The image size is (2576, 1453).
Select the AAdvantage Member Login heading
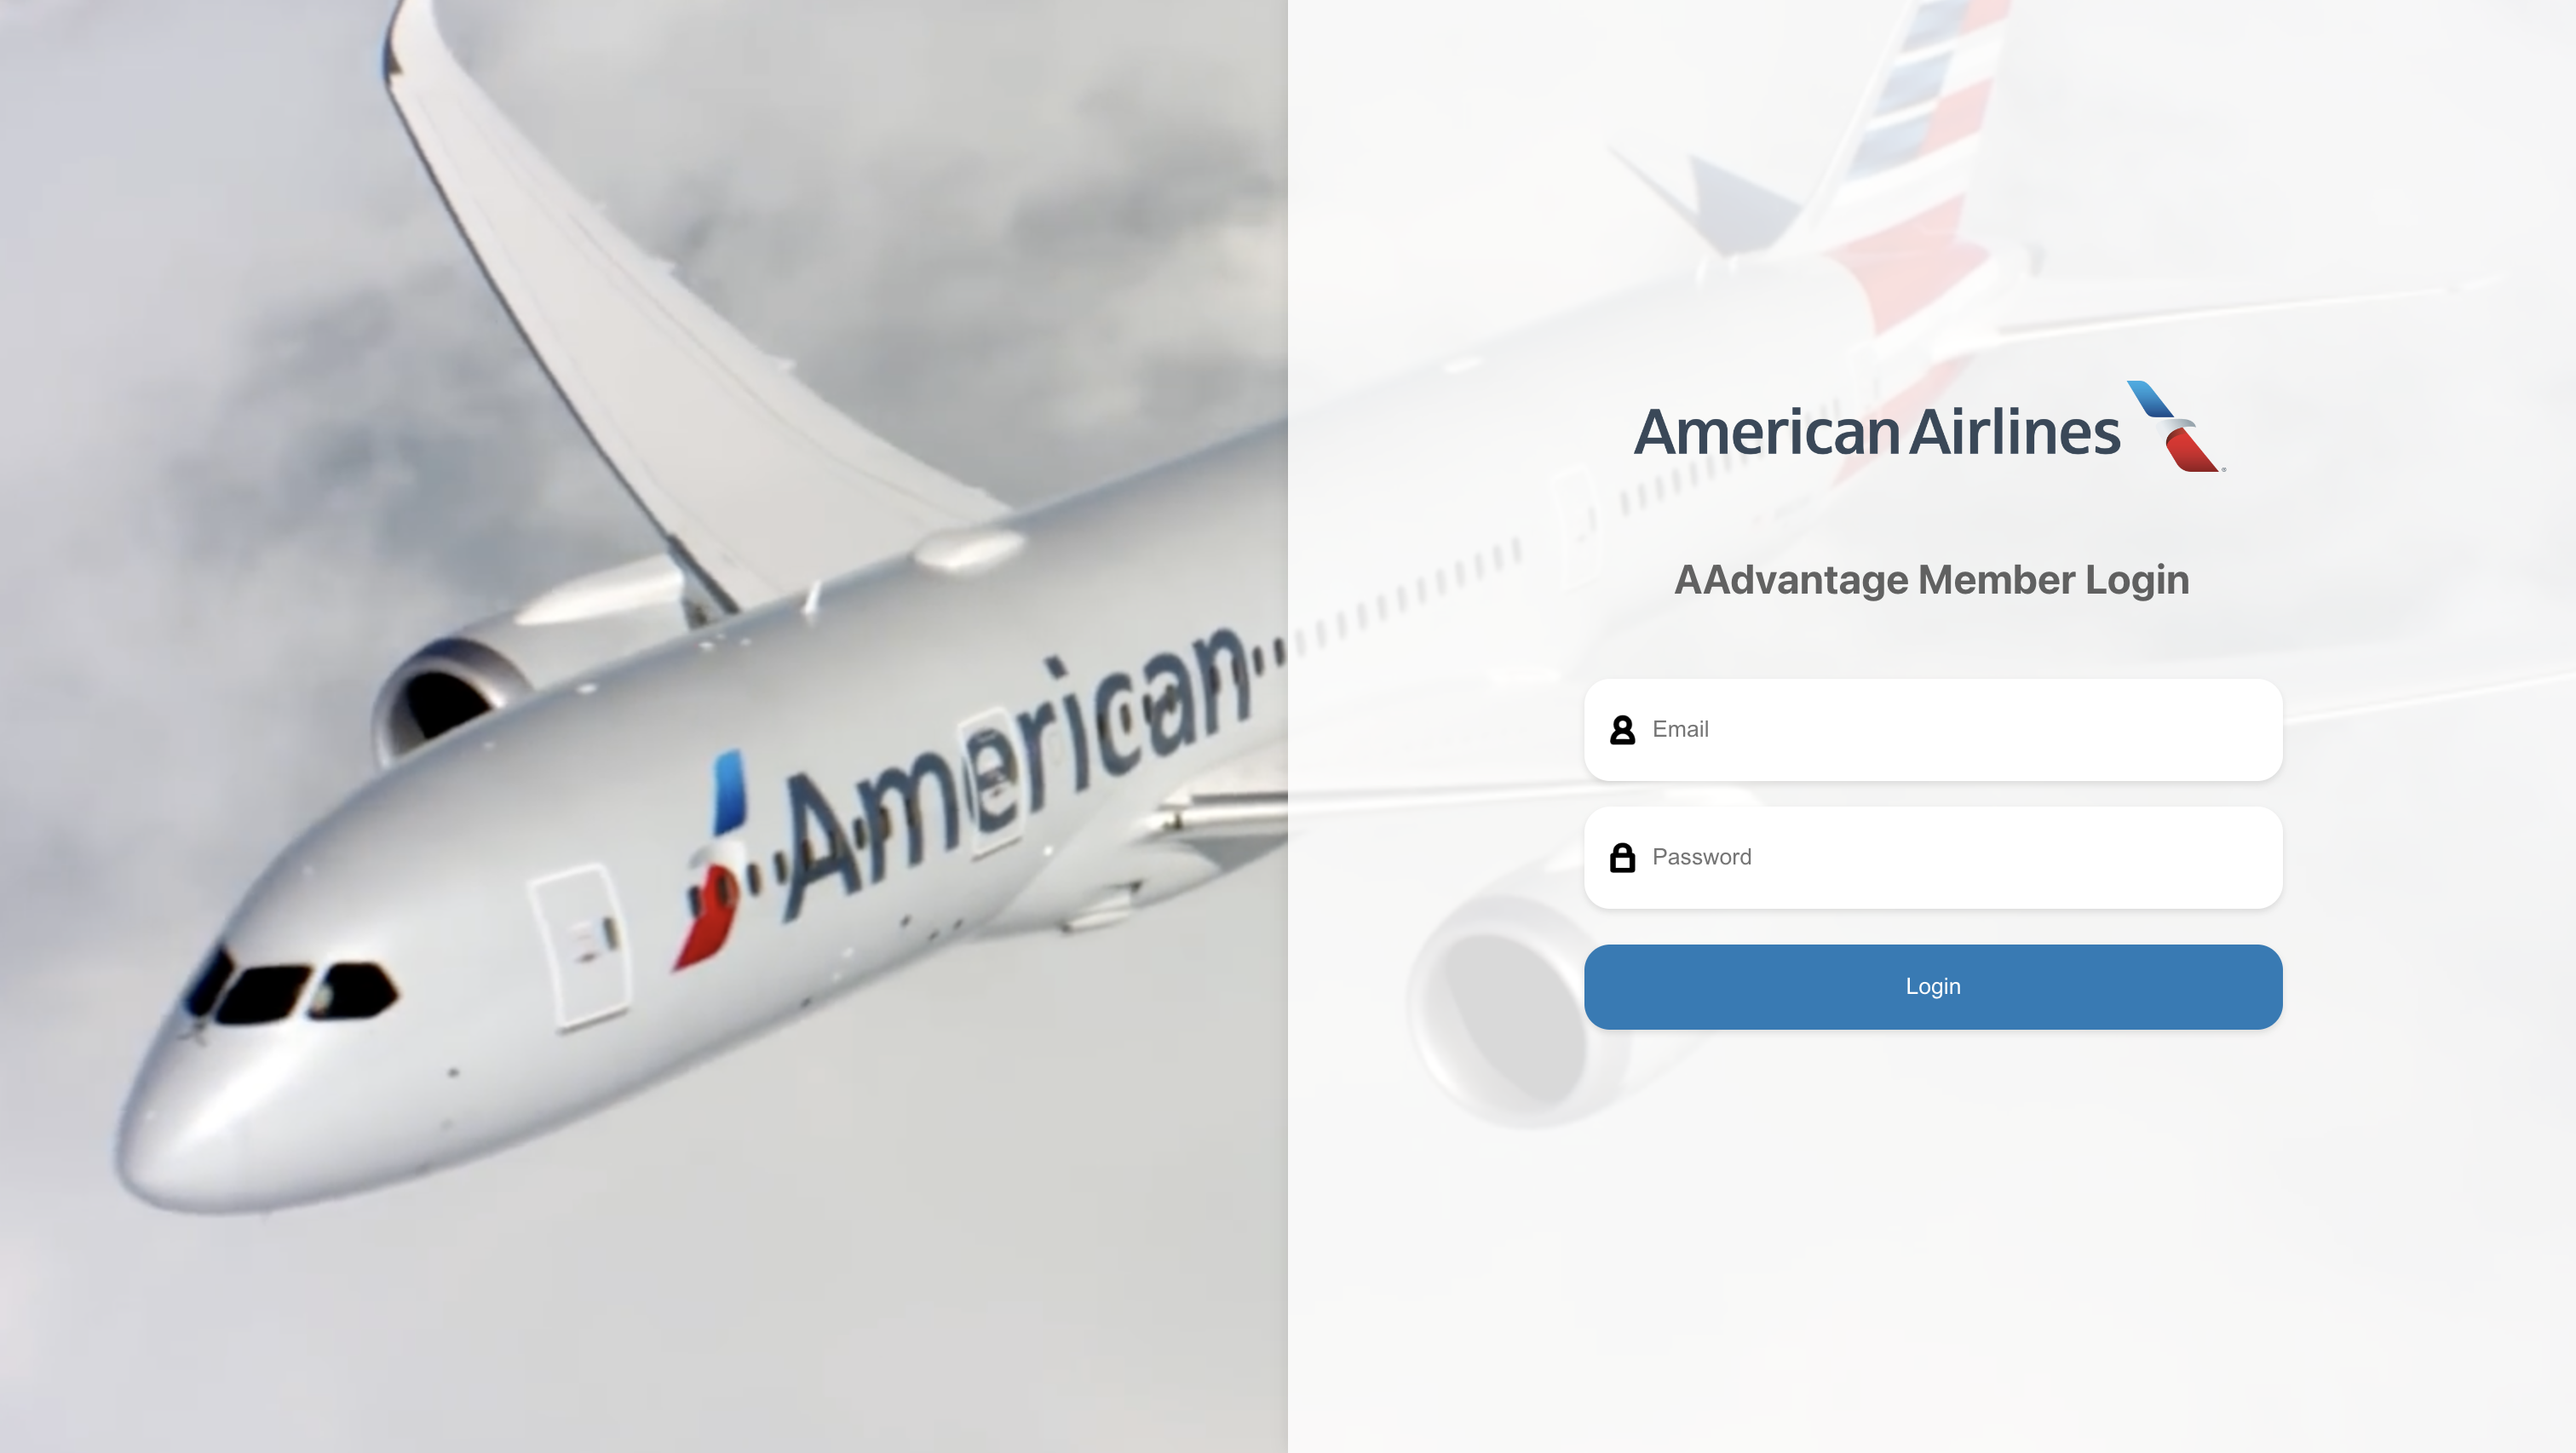click(1931, 580)
